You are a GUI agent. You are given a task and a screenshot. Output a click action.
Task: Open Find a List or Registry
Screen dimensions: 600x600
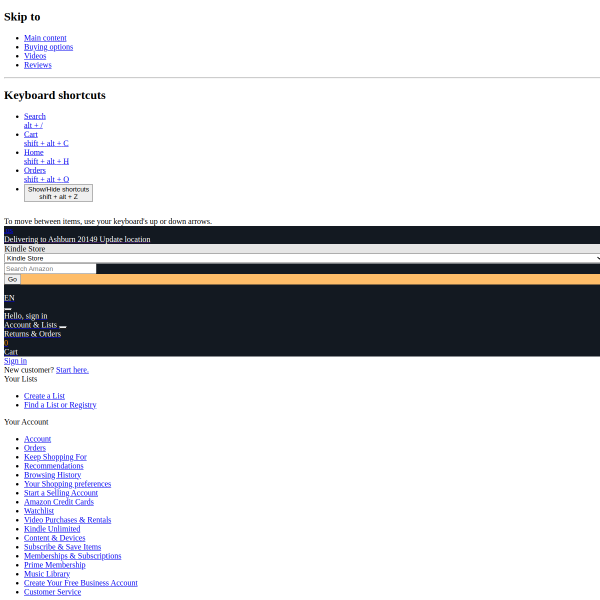[60, 405]
